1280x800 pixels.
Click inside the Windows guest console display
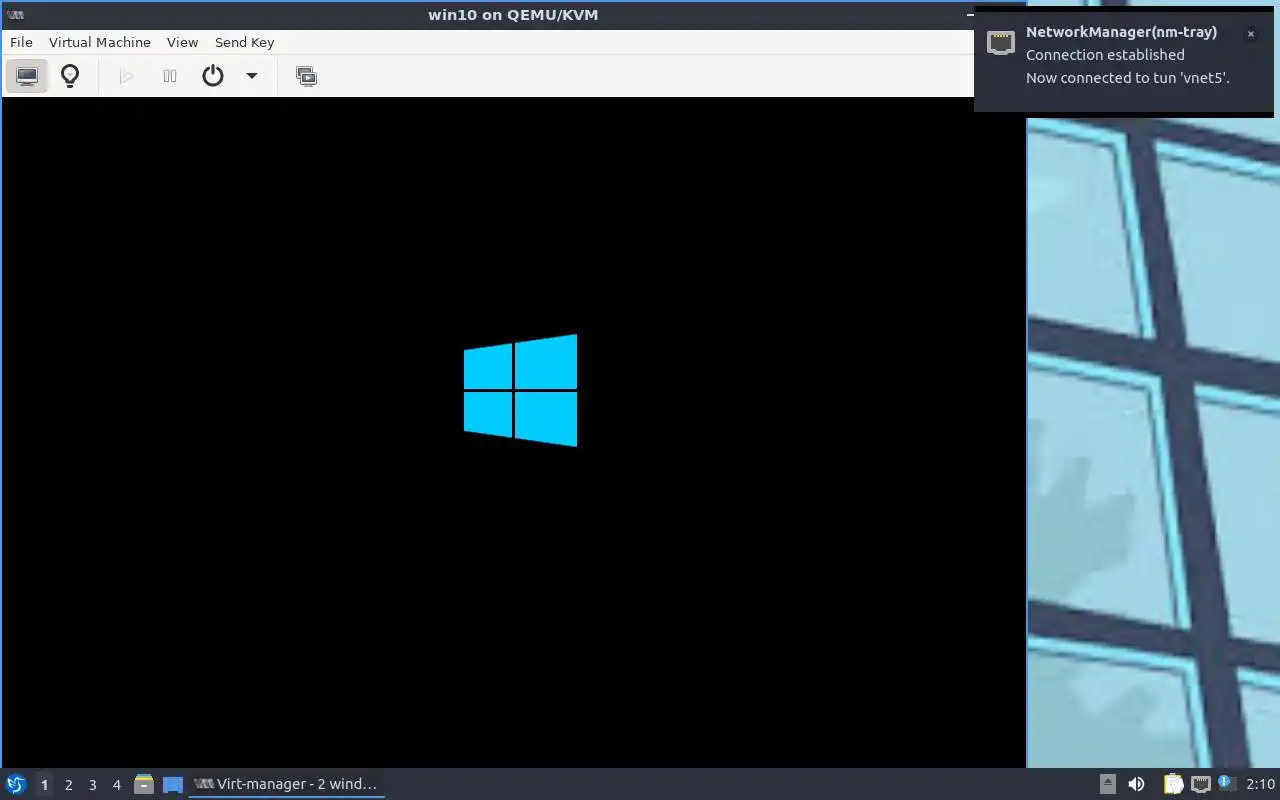(514, 432)
